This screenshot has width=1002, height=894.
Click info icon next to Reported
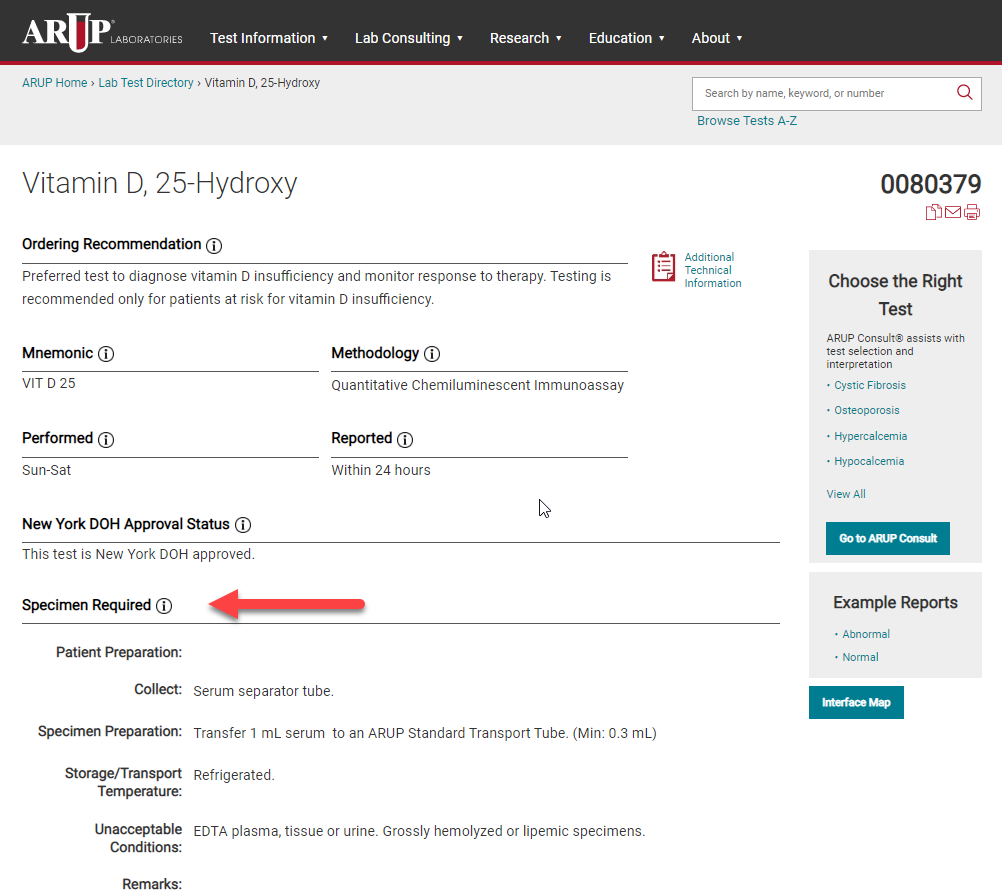click(405, 440)
